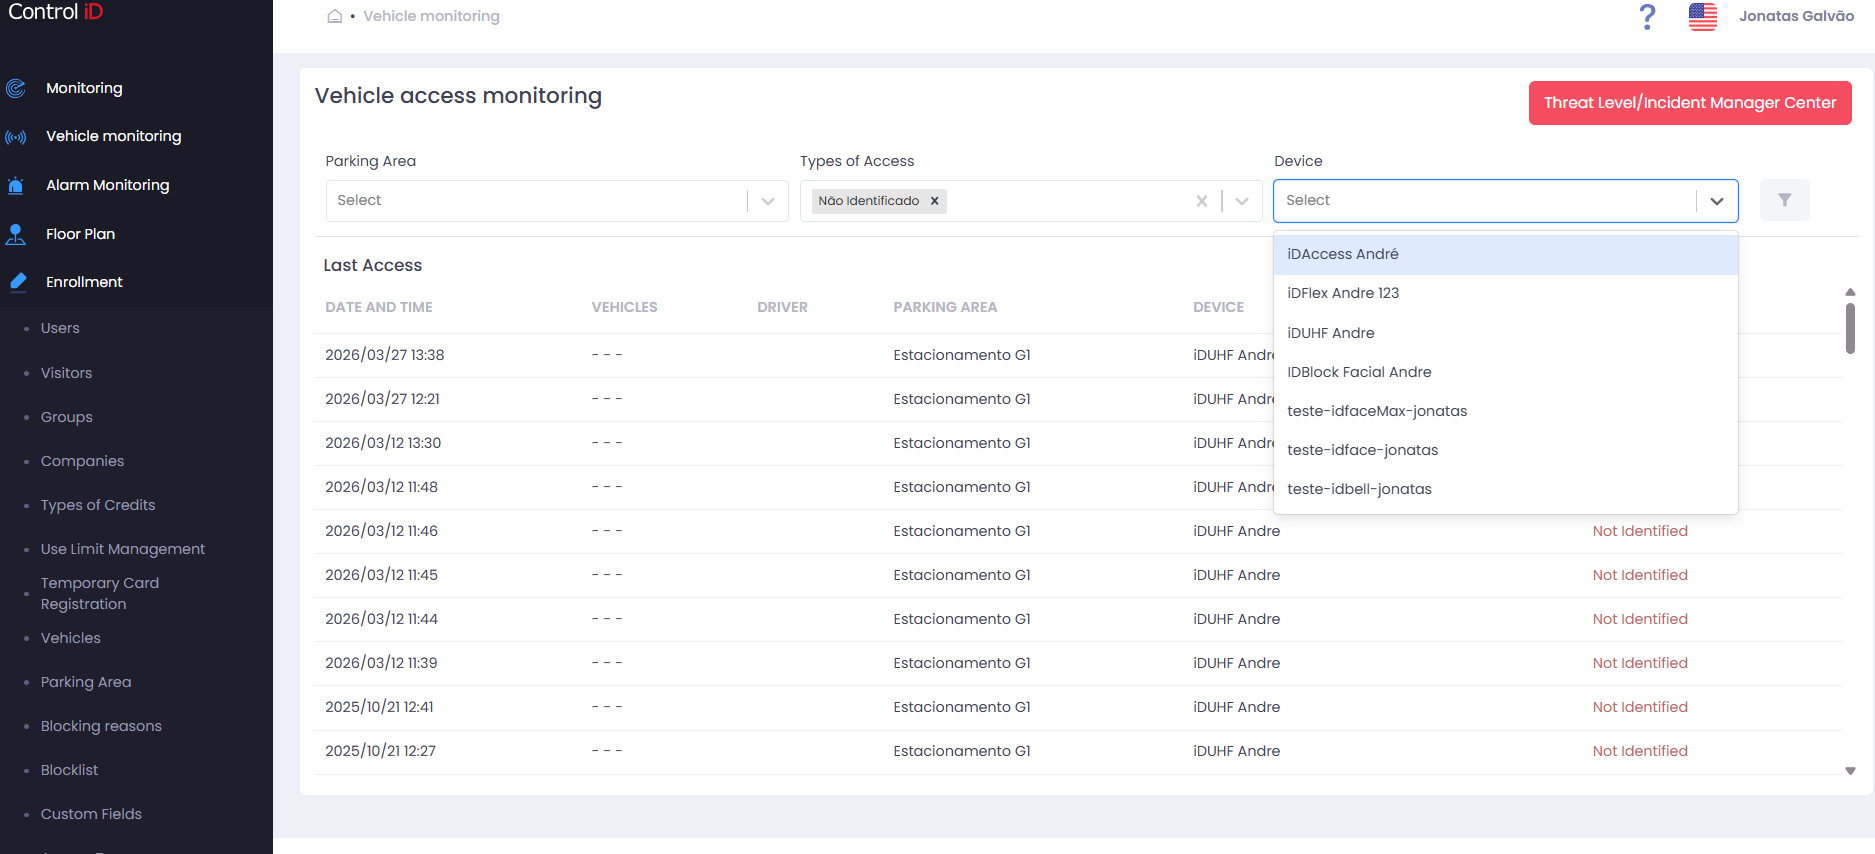The width and height of the screenshot is (1875, 854).
Task: Click the Vehicle monitoring signal icon
Action: [x=16, y=137]
